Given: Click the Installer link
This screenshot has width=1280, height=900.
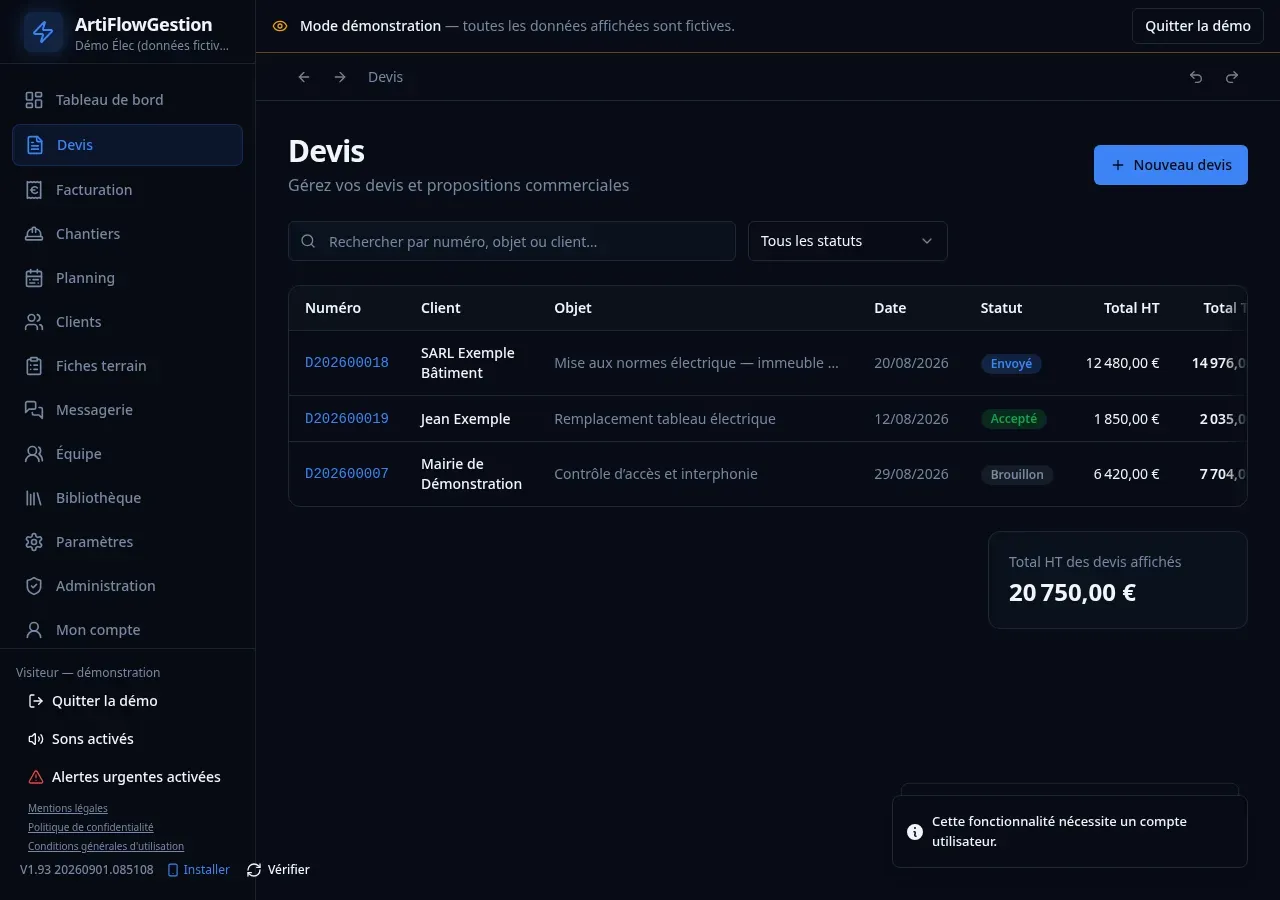Looking at the screenshot, I should pos(198,870).
